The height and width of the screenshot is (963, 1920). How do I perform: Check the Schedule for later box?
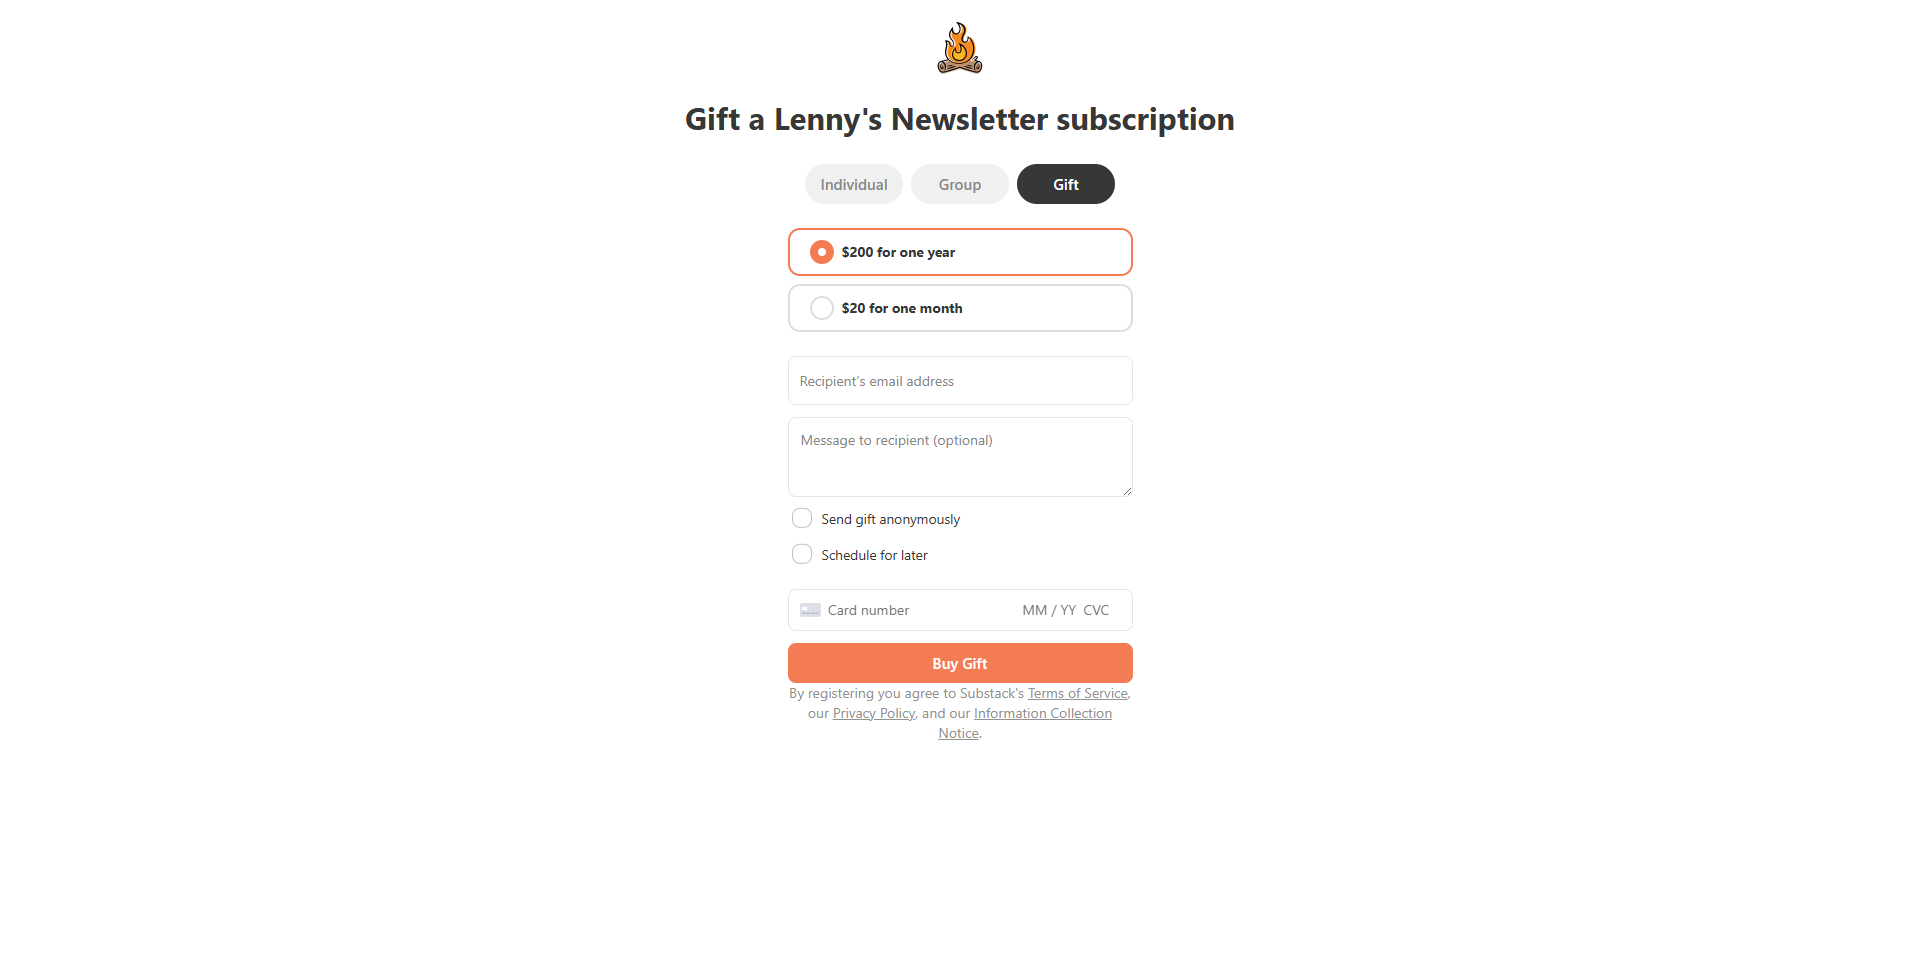pos(802,554)
